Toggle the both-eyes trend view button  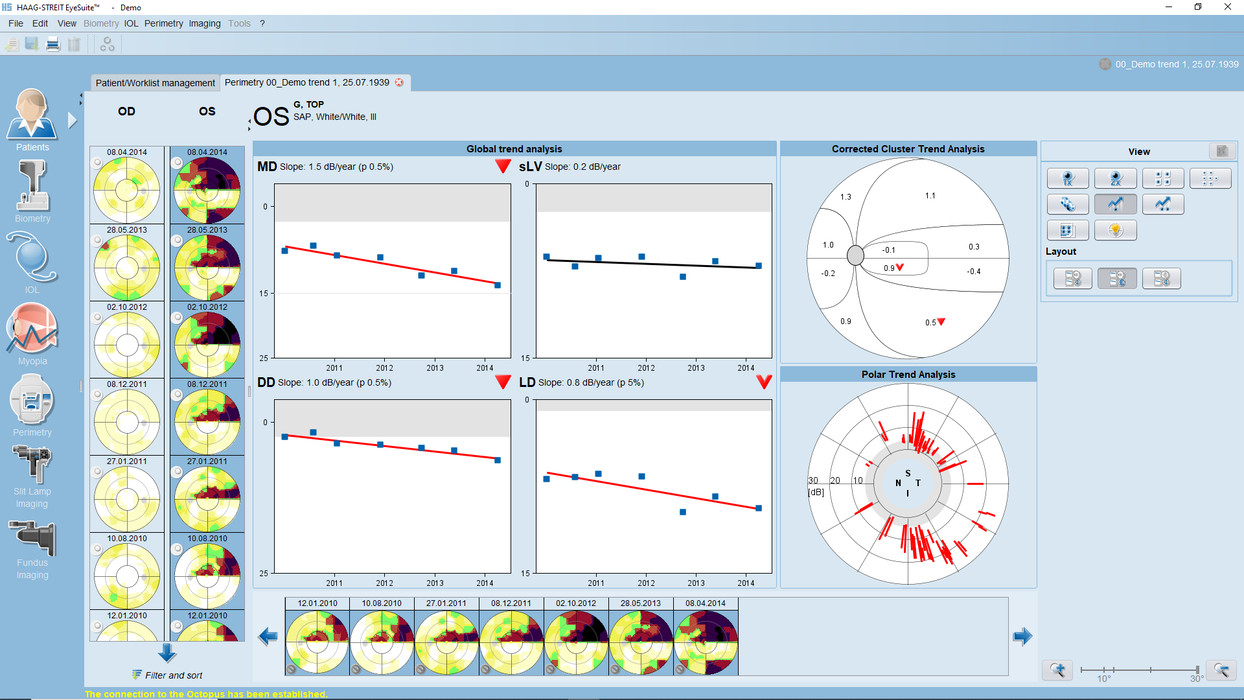click(1162, 204)
